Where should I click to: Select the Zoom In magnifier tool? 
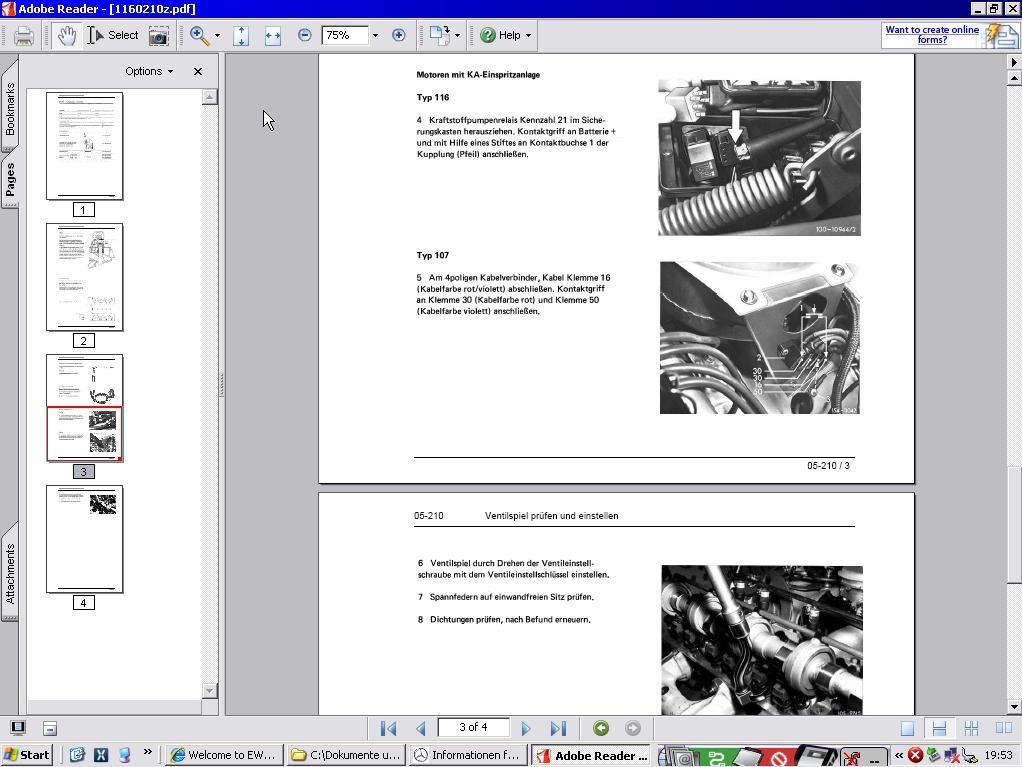pyautogui.click(x=199, y=36)
